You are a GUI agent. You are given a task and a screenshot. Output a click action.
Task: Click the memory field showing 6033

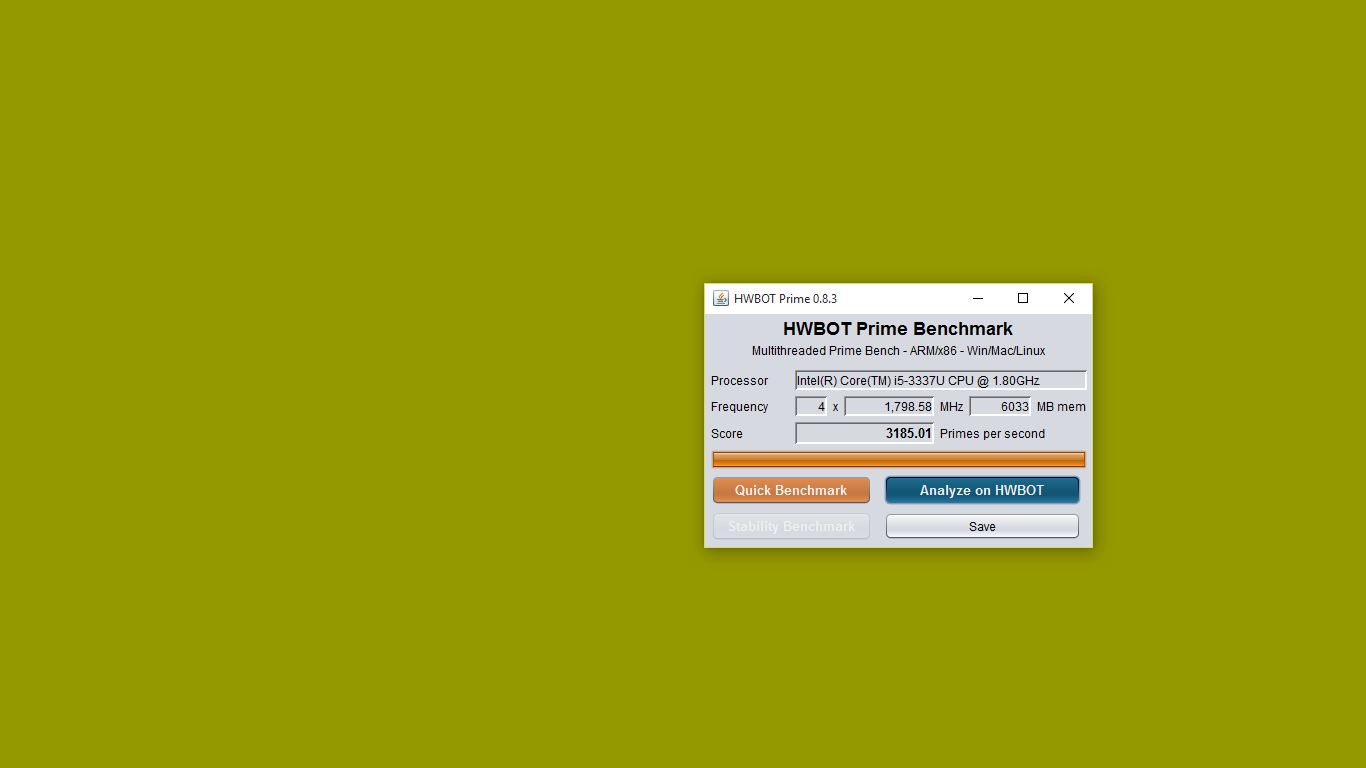coord(1000,406)
